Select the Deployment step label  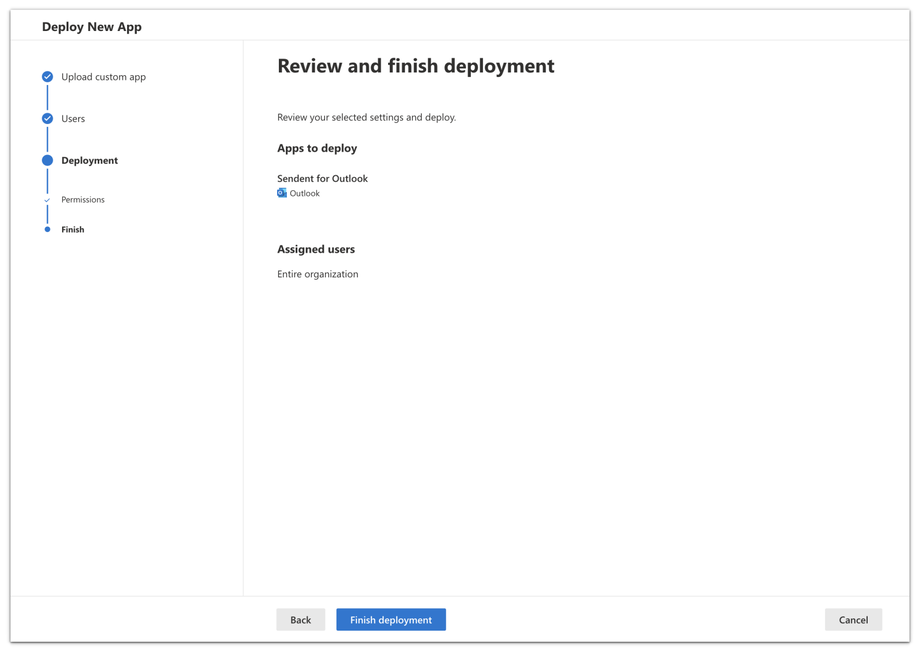click(x=89, y=160)
